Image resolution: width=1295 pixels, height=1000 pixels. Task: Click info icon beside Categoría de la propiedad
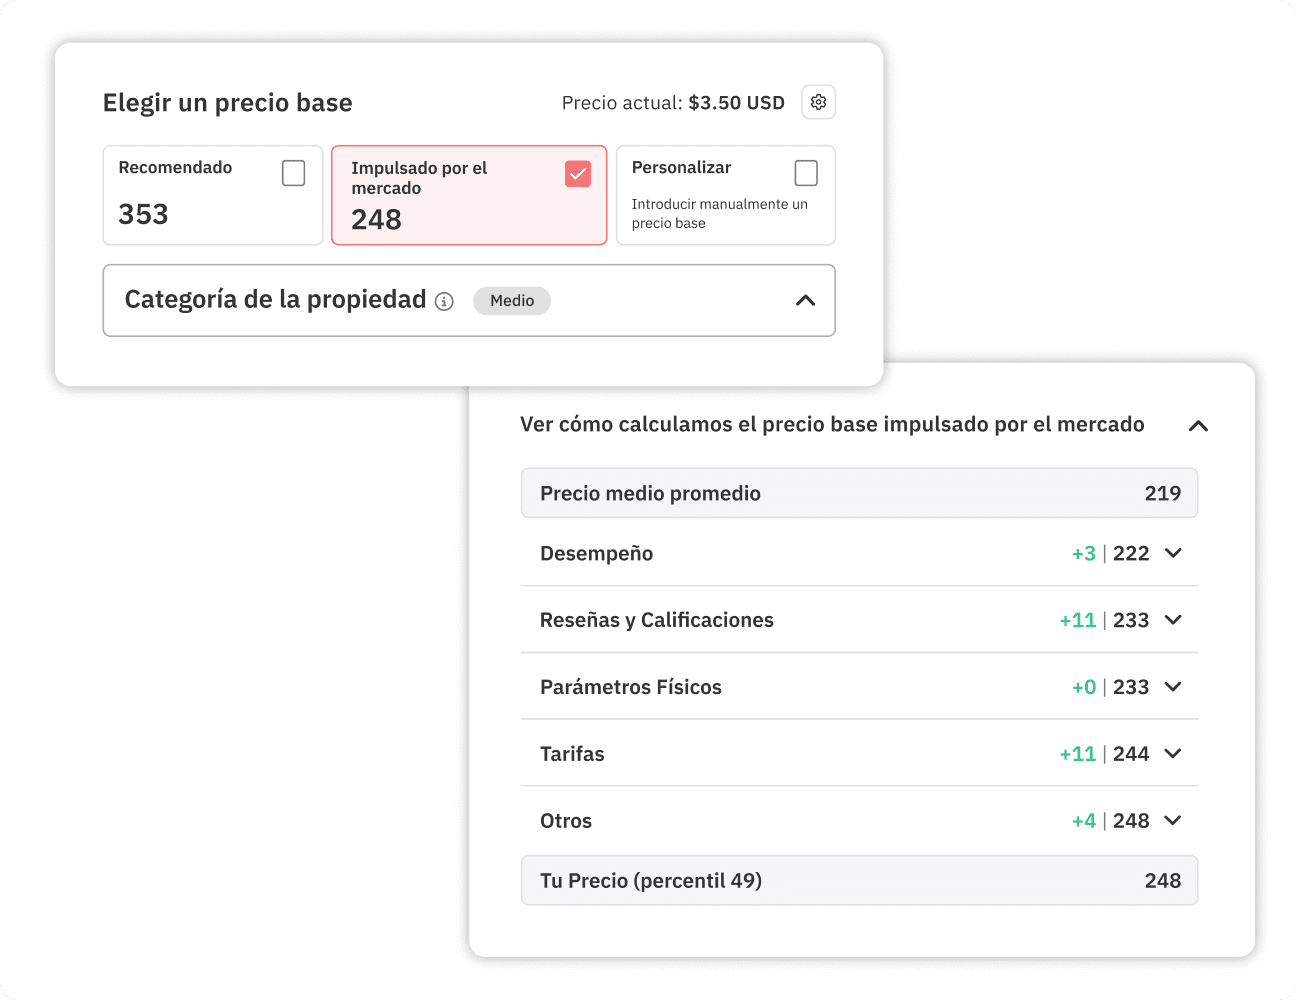[445, 301]
